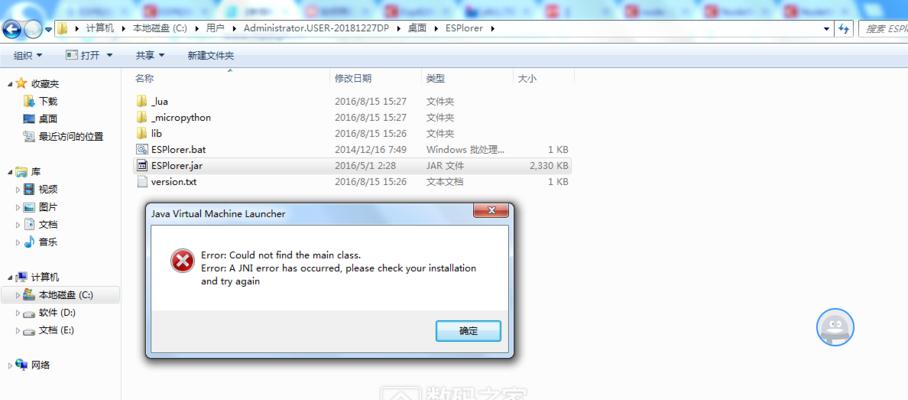The height and width of the screenshot is (400, 908).
Task: Click the refresh icon beside address bar
Action: (x=844, y=28)
